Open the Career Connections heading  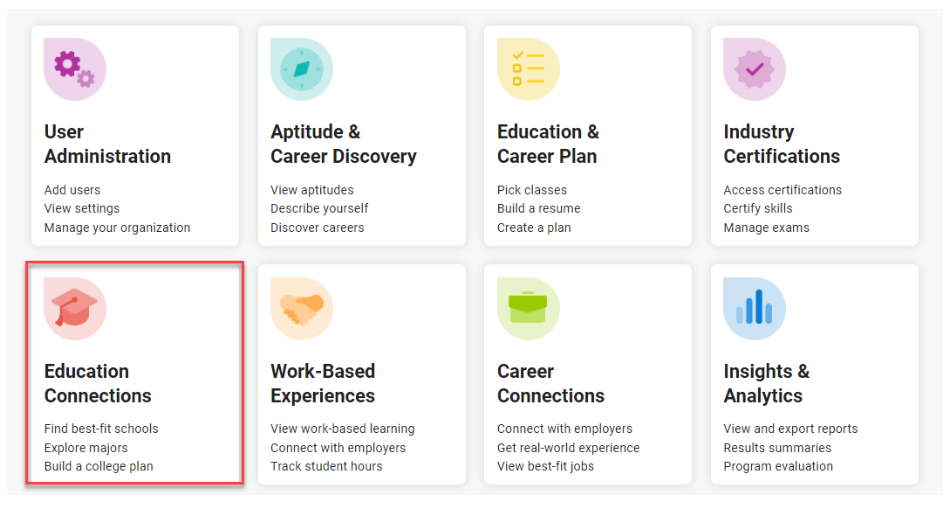click(550, 383)
